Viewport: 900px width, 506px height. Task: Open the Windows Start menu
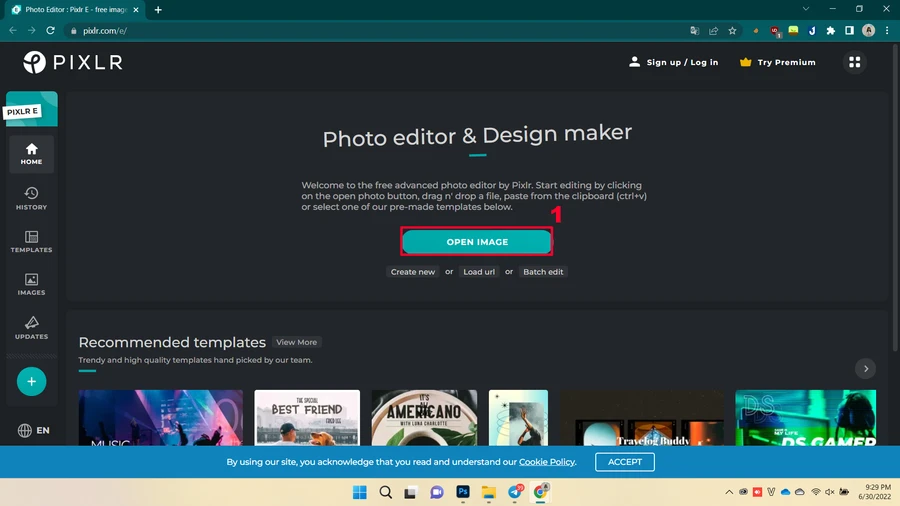360,492
